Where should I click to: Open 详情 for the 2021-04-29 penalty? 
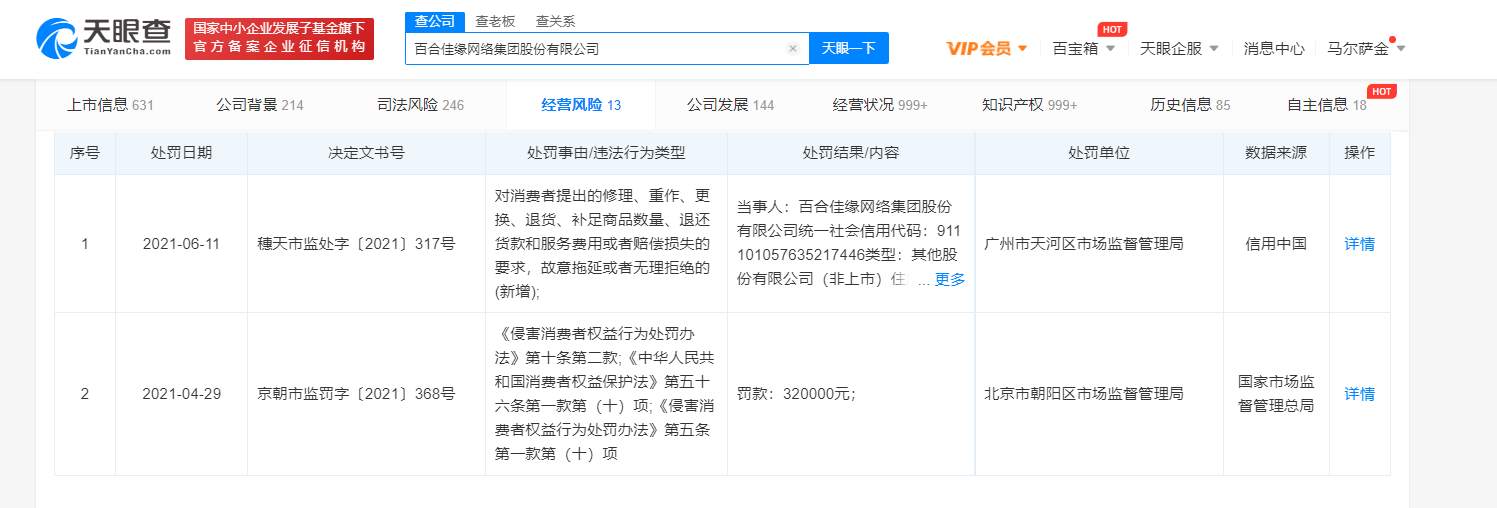click(x=1359, y=394)
